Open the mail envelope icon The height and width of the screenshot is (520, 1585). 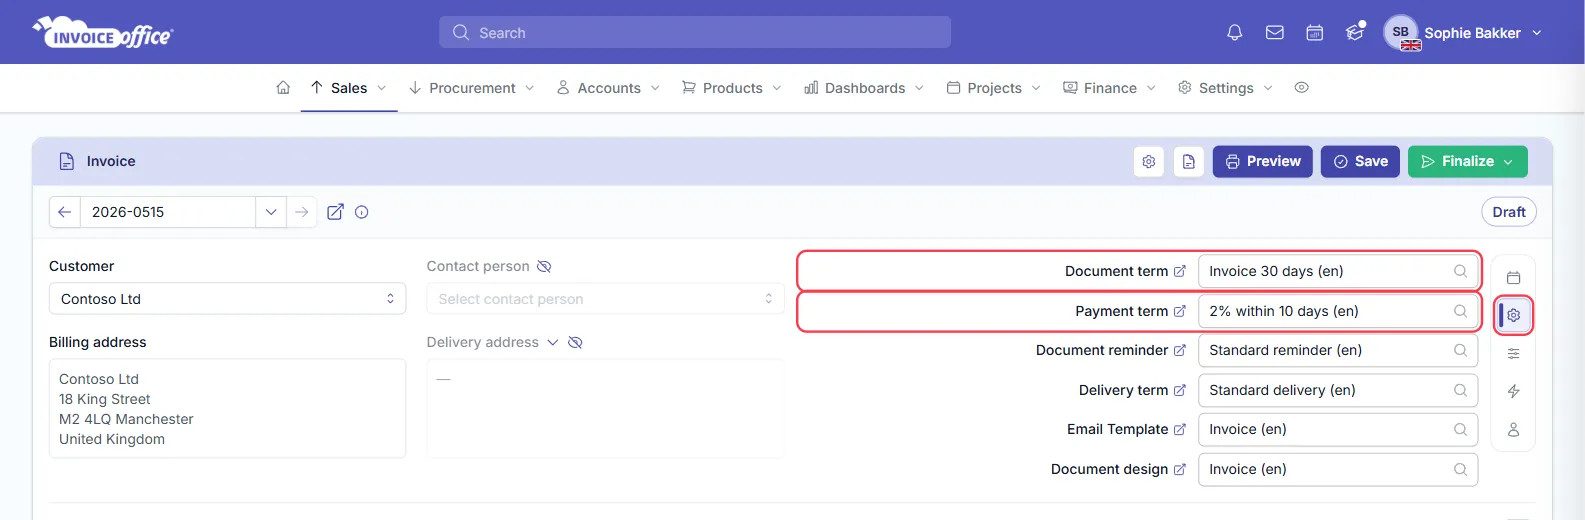[1274, 33]
